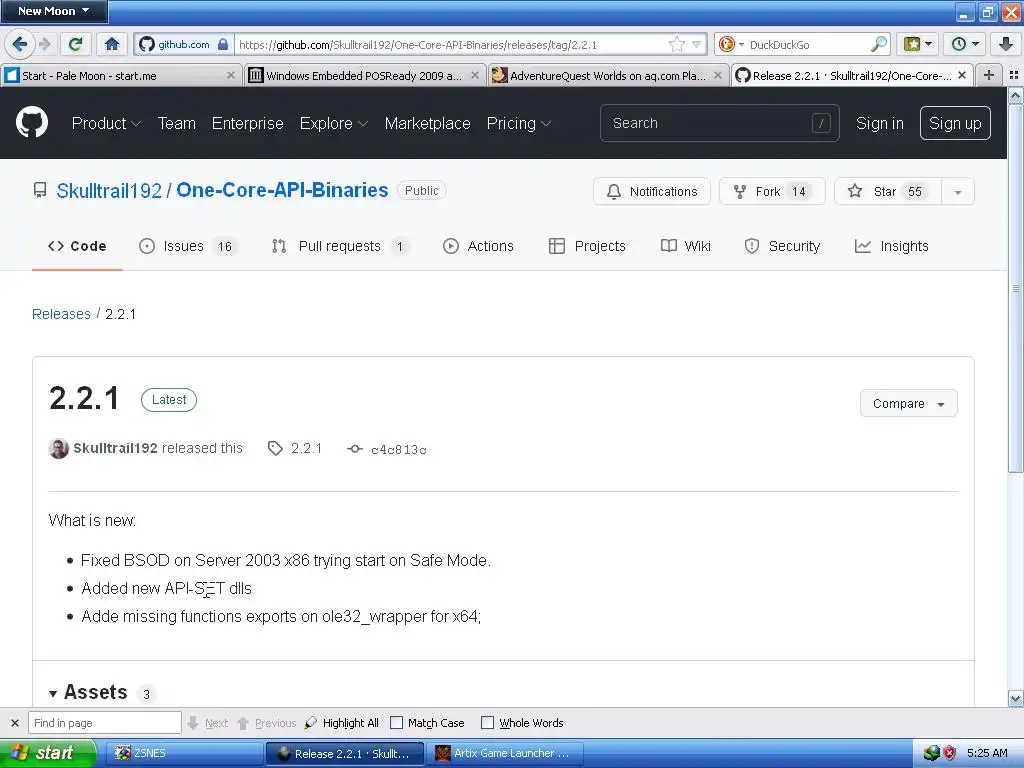
Task: Click the Find in page text field
Action: click(104, 723)
